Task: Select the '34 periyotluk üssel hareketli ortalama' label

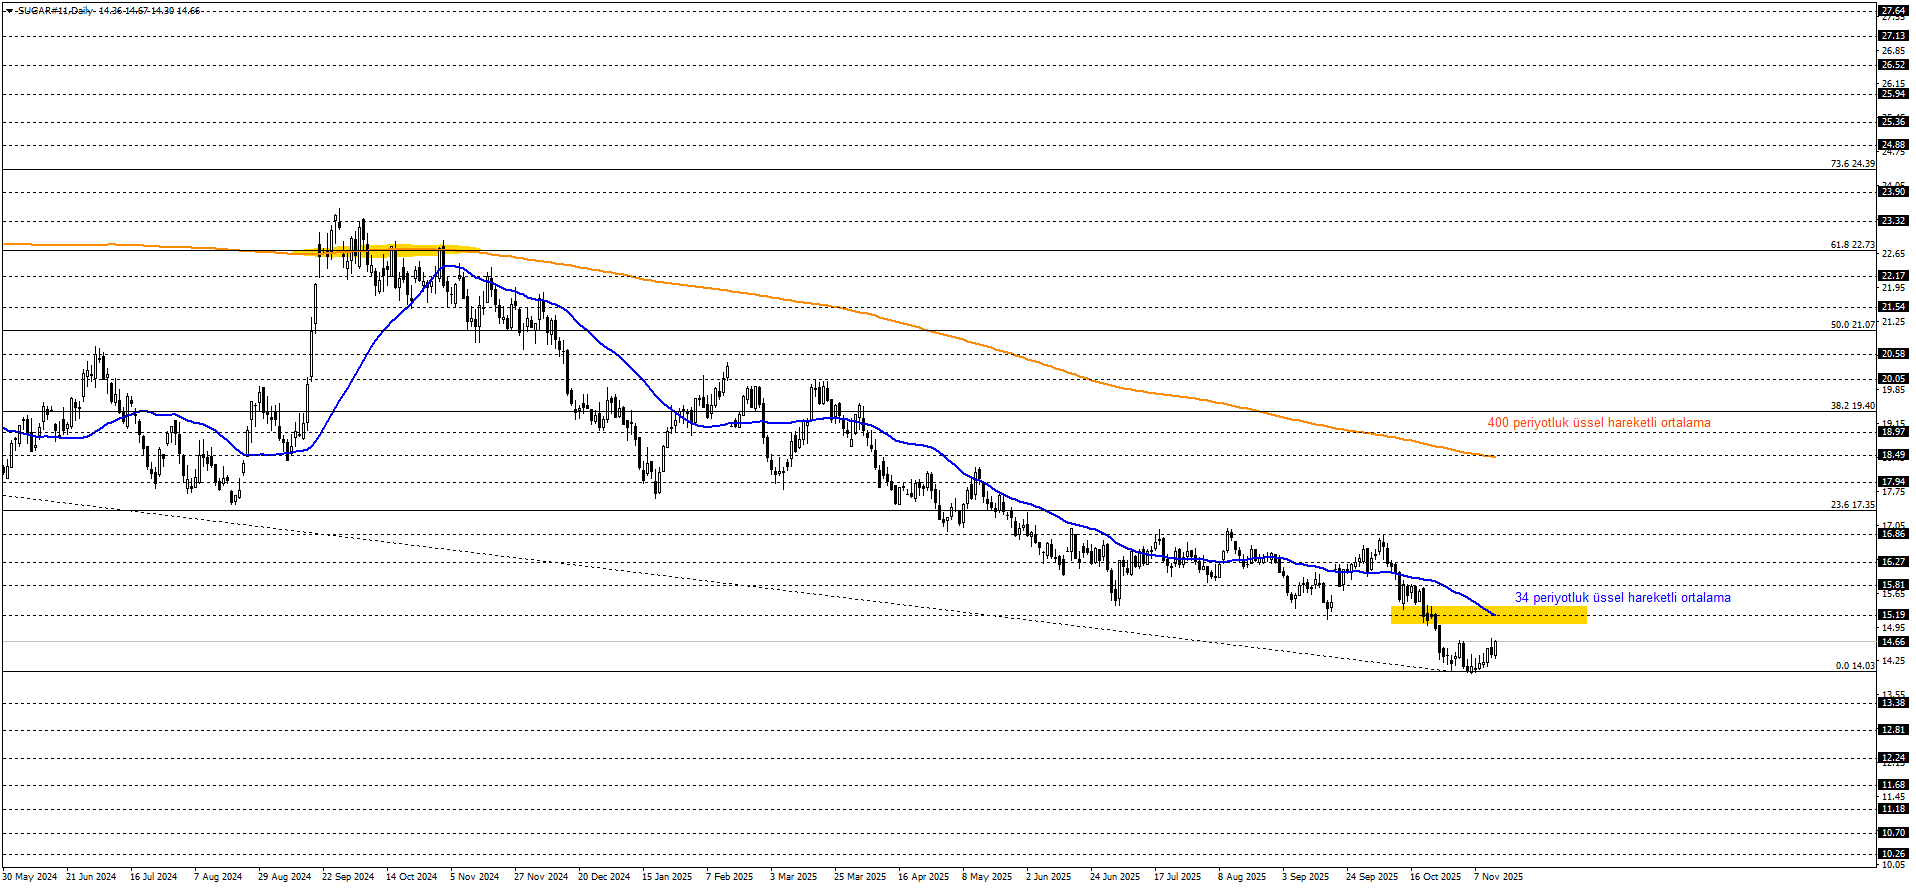Action: click(x=1622, y=598)
